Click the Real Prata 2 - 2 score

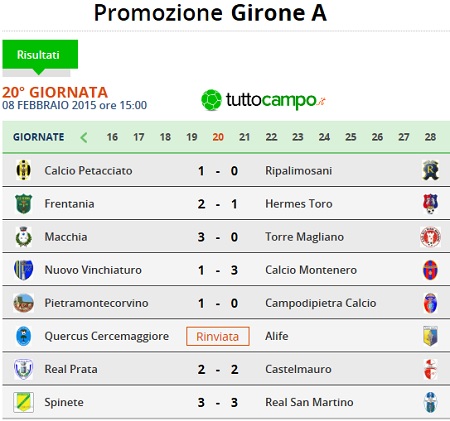tap(218, 369)
